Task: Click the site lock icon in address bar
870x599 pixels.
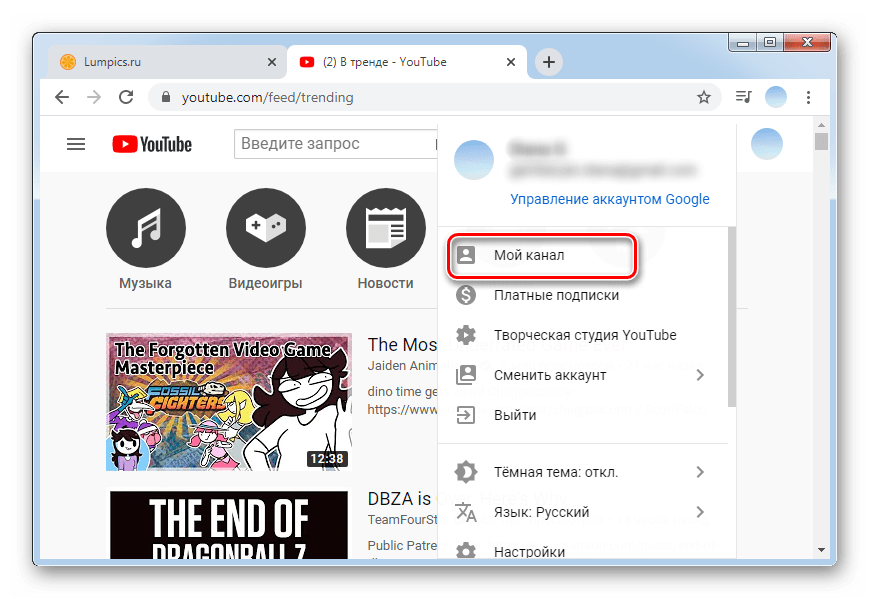Action: click(x=165, y=98)
